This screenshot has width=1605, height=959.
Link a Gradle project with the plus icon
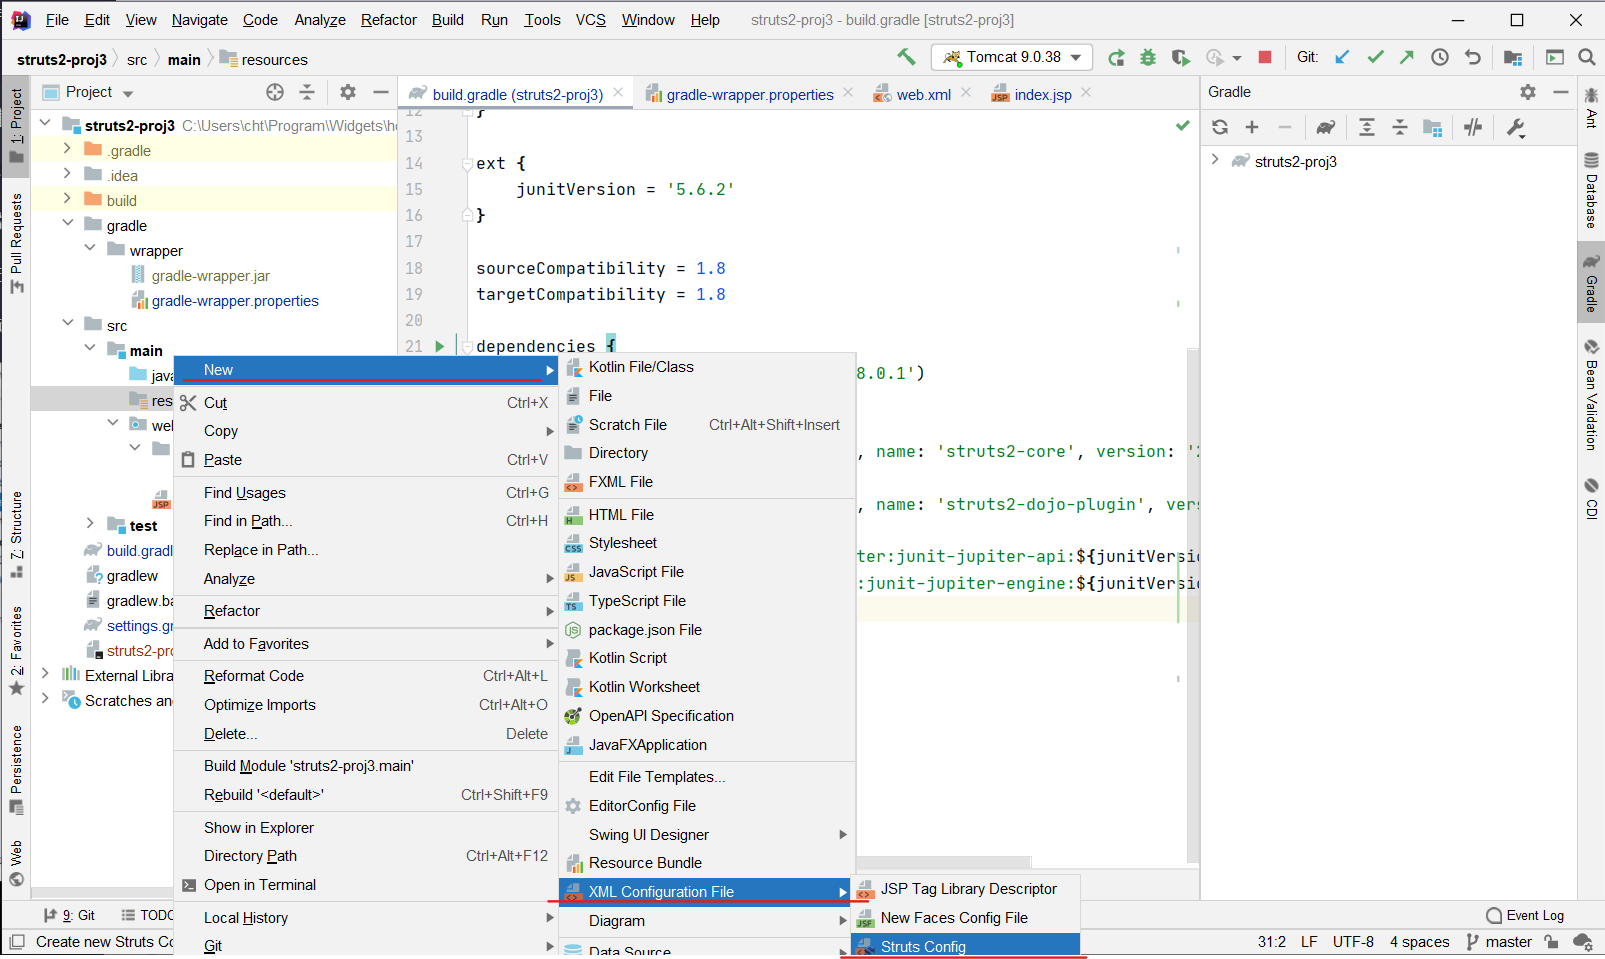1252,127
